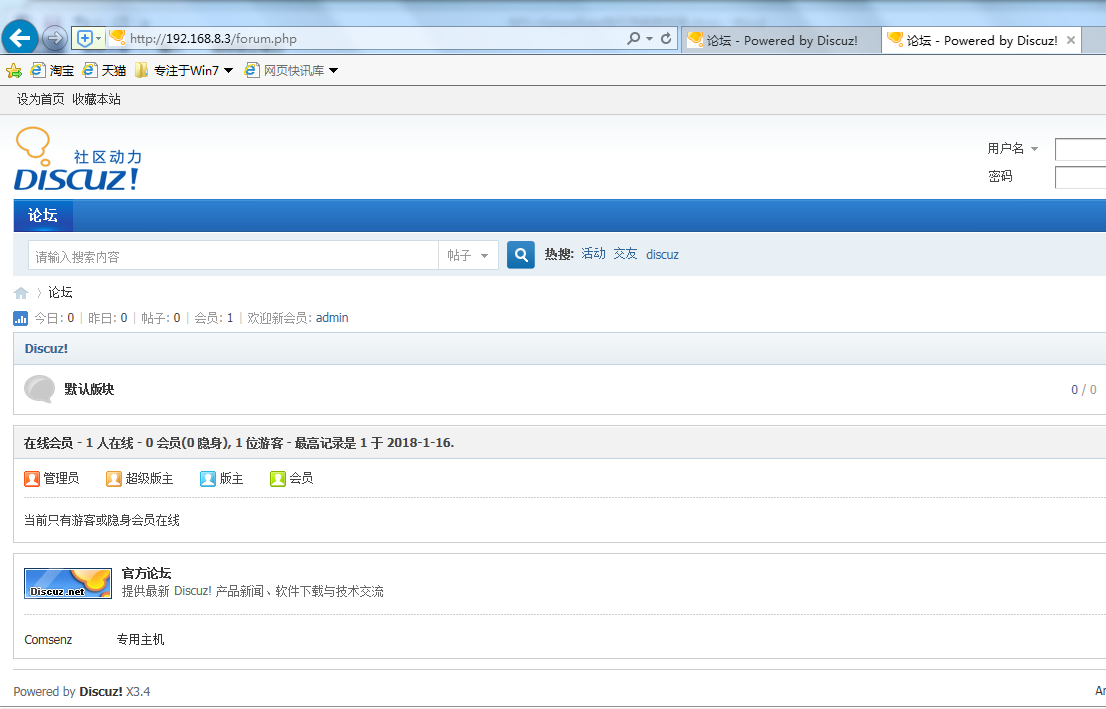Click 收藏本站 link
Image resolution: width=1106 pixels, height=709 pixels.
click(x=96, y=99)
